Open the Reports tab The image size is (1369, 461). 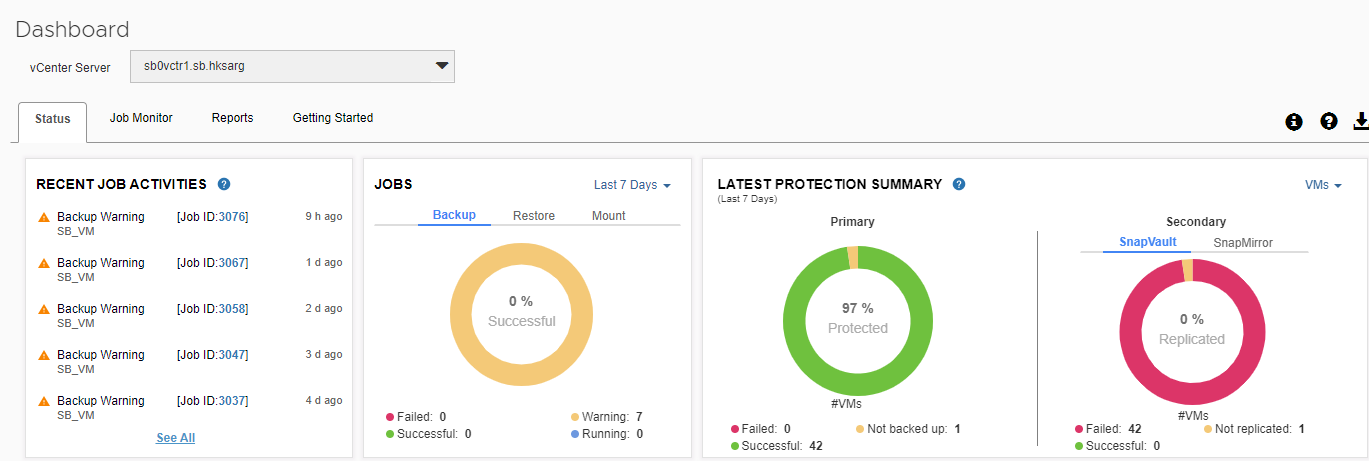tap(232, 118)
